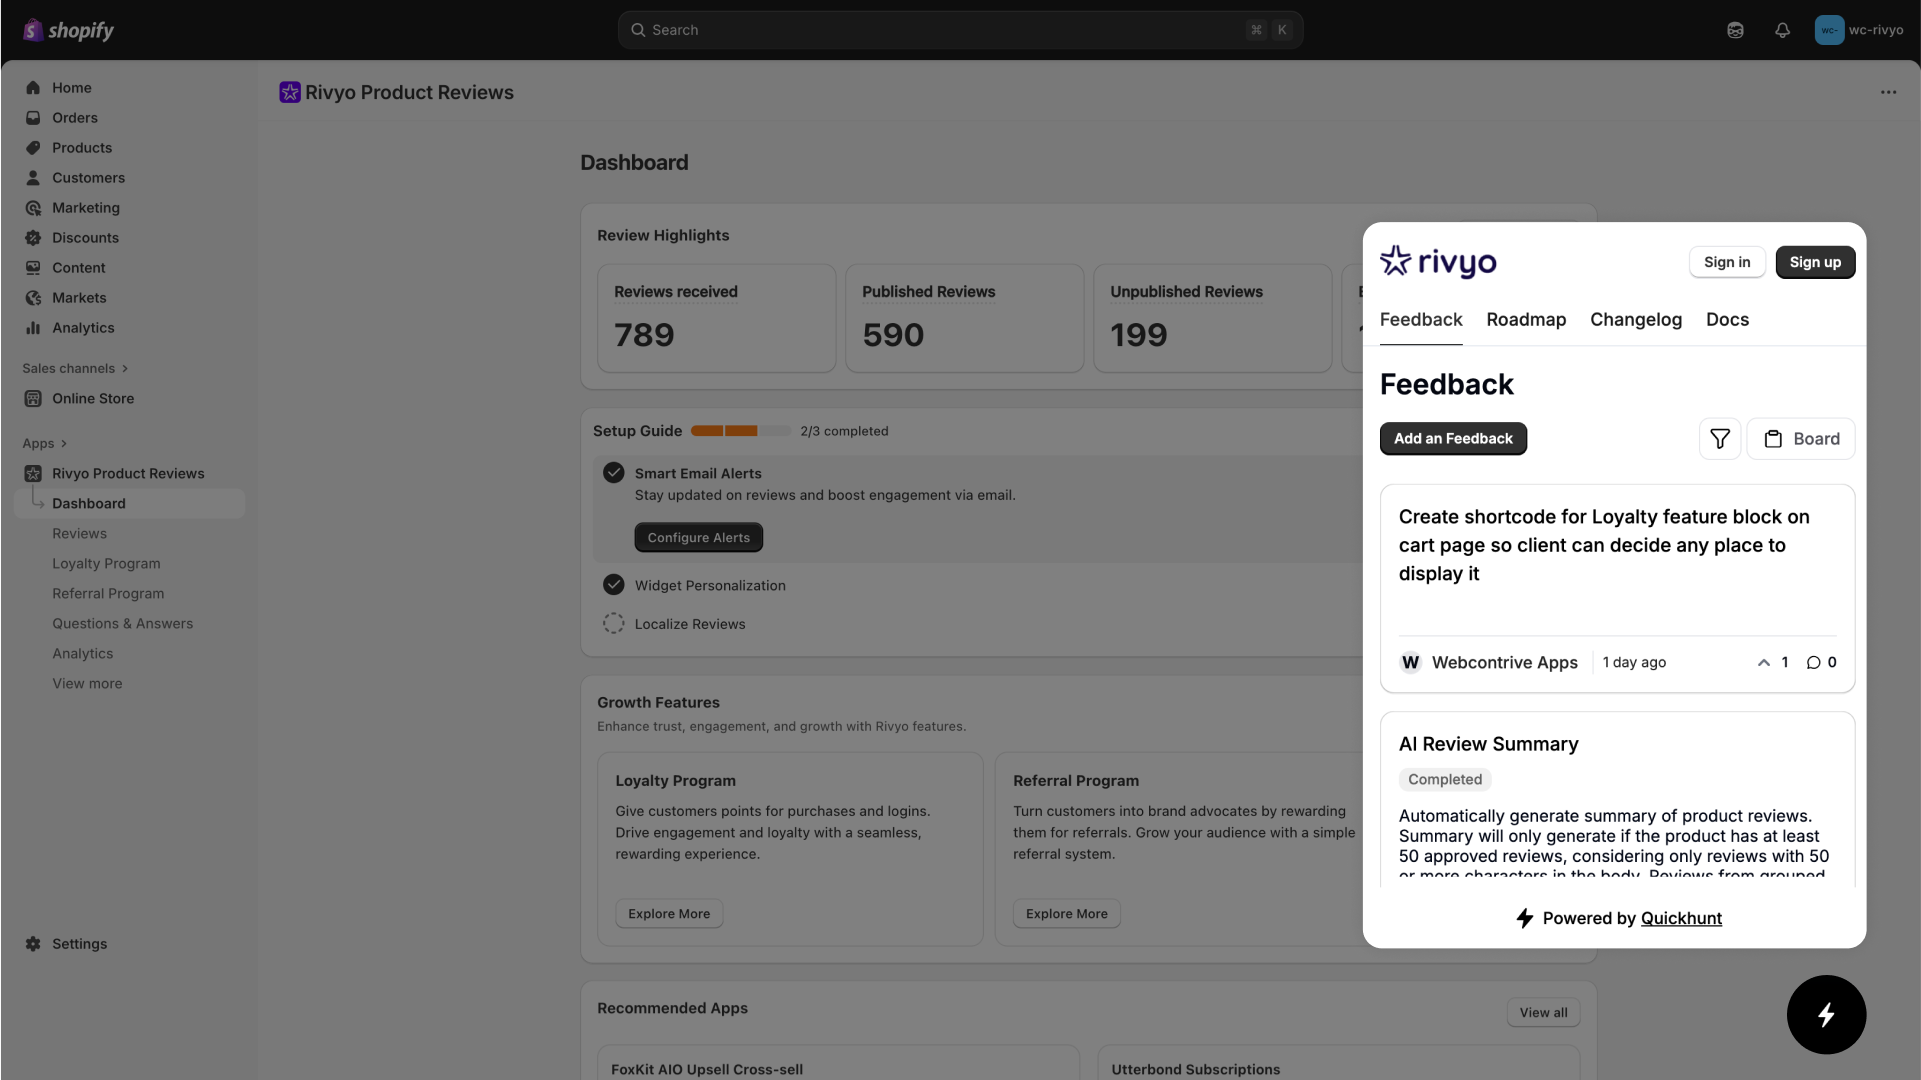Click the Search field

tap(960, 30)
